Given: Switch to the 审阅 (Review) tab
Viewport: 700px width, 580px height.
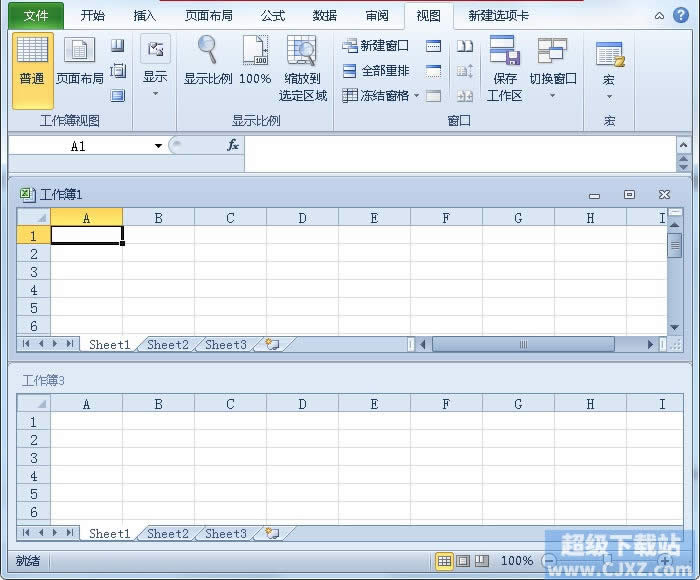Looking at the screenshot, I should (377, 16).
